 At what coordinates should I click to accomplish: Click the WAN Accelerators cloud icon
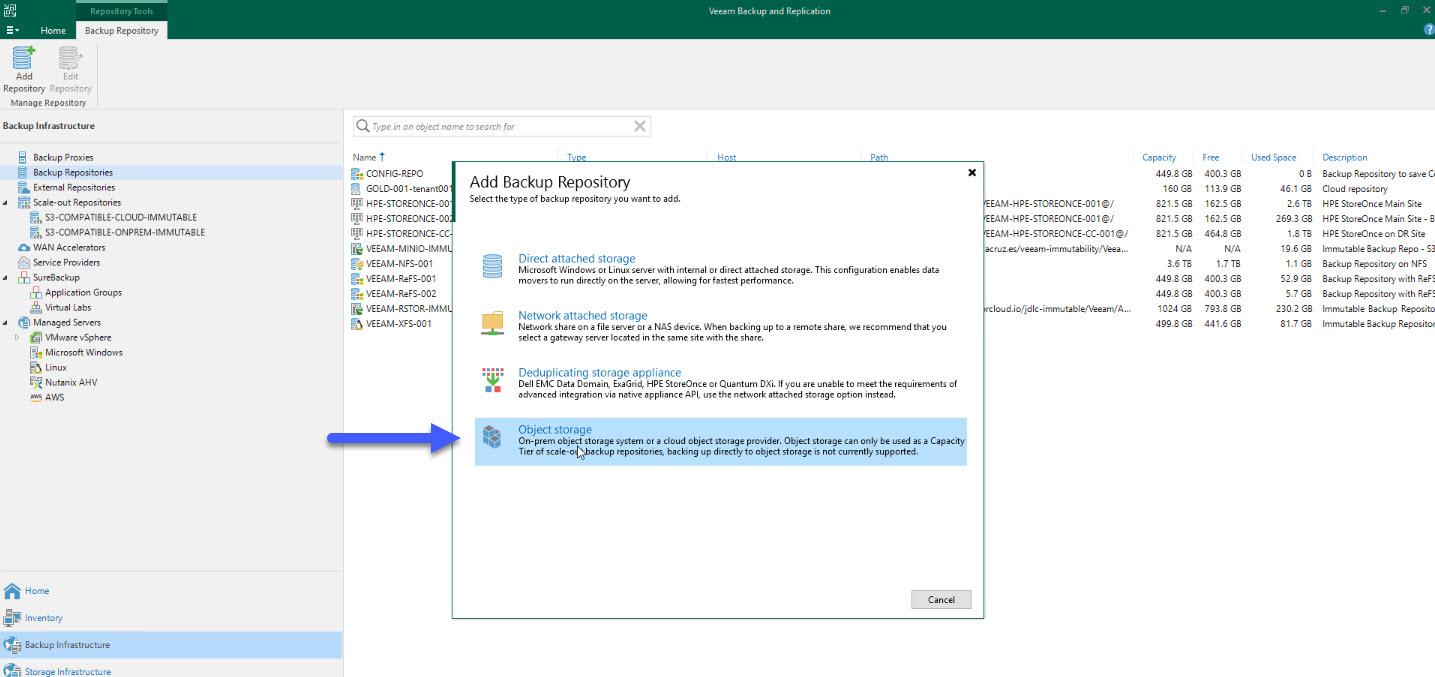[x=24, y=247]
